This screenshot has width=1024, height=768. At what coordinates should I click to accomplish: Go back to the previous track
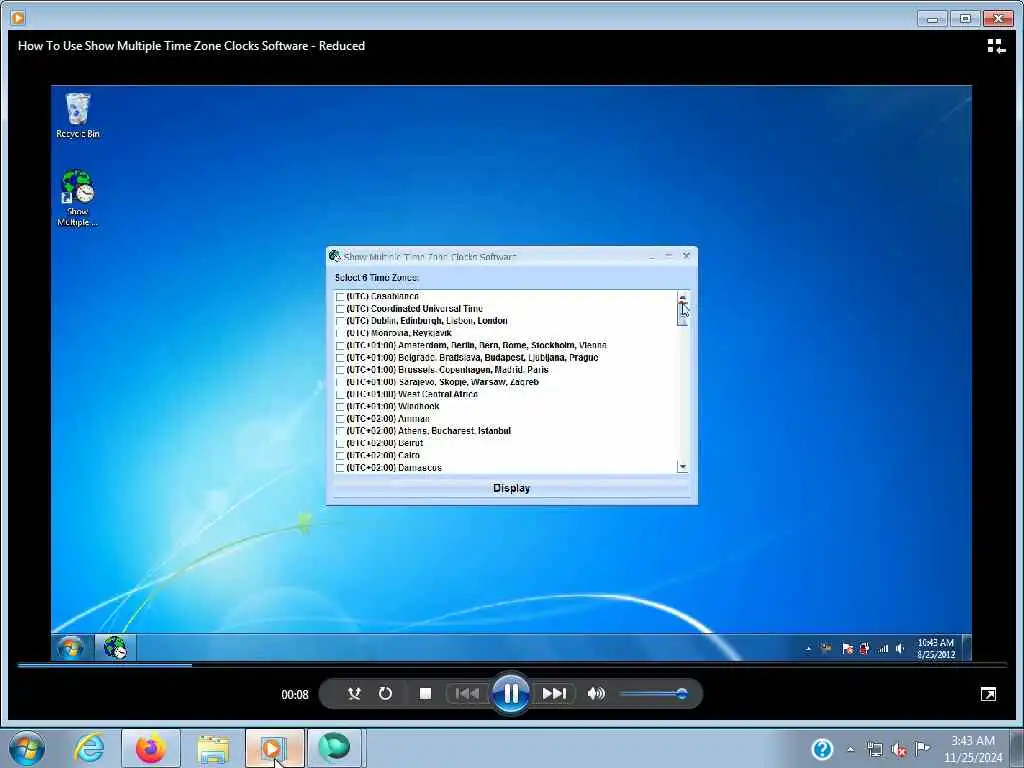click(x=467, y=694)
